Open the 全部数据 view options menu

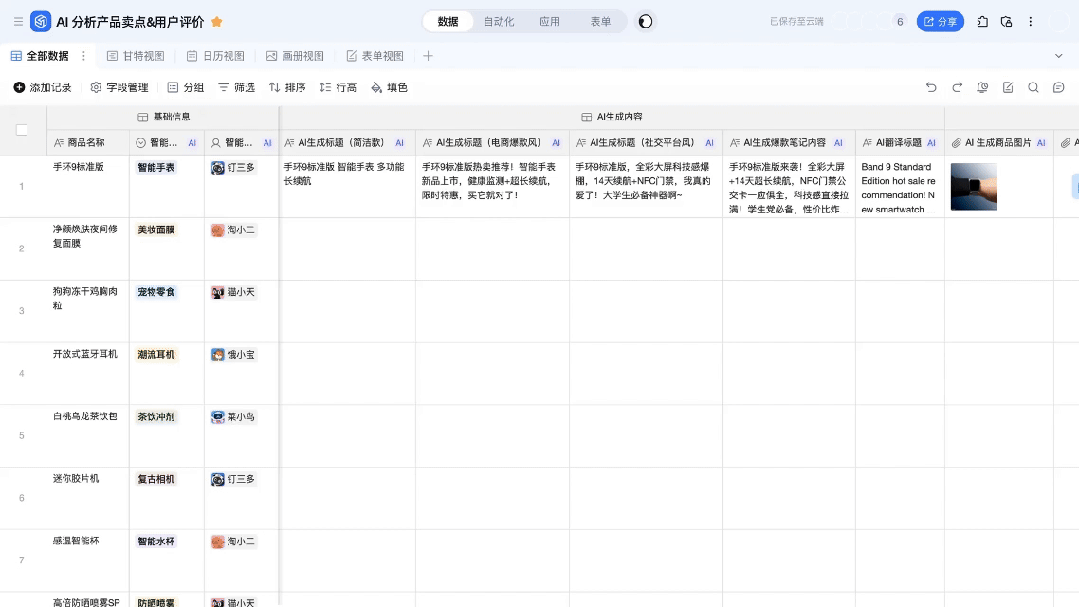[83, 56]
